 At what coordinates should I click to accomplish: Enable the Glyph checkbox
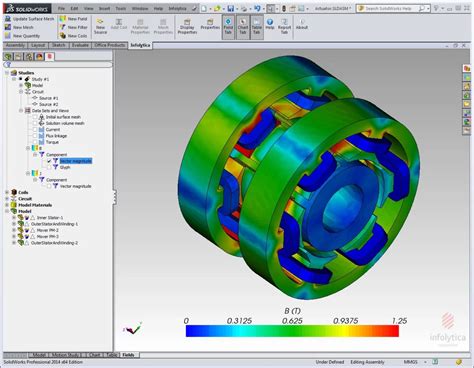coord(49,167)
